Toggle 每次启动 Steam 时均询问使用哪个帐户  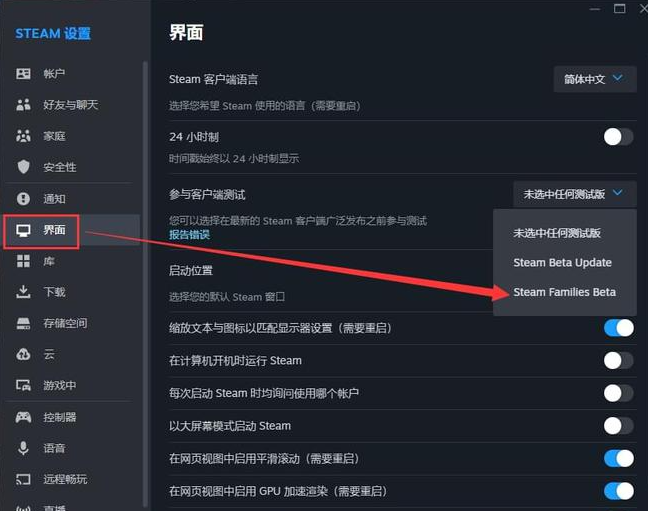(x=618, y=393)
